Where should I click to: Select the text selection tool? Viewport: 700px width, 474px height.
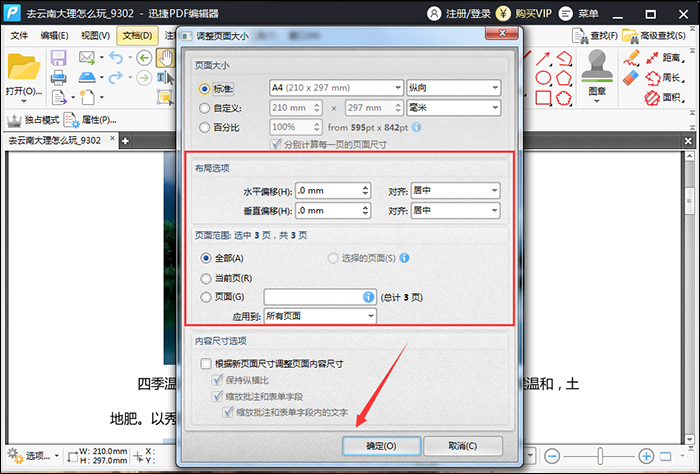pos(164,78)
